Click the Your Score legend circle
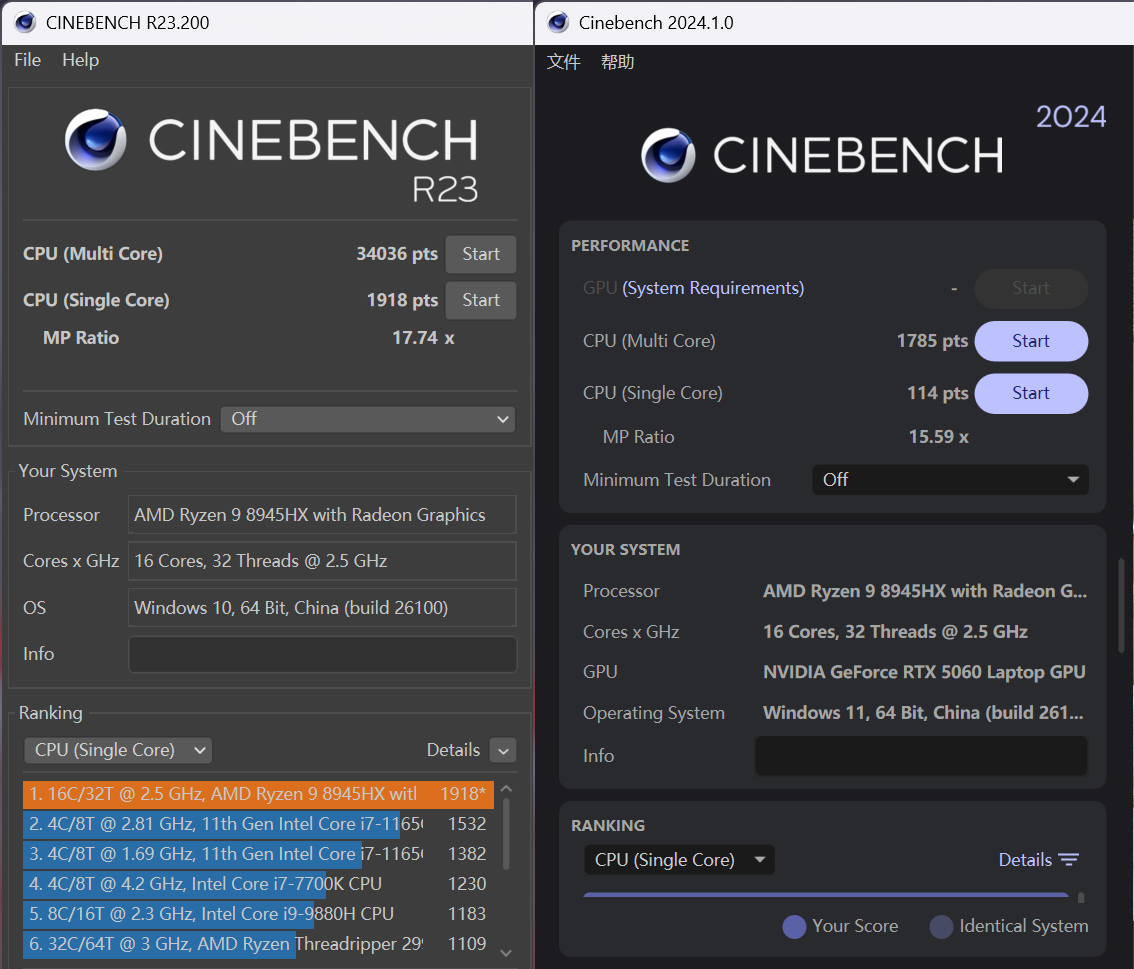The width and height of the screenshot is (1134, 969). click(794, 927)
